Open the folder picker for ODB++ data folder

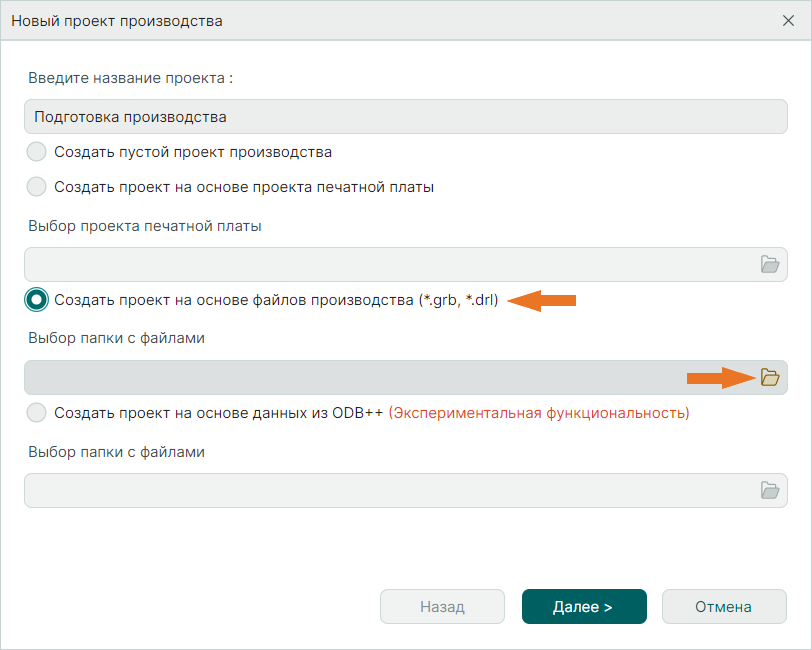tap(769, 488)
